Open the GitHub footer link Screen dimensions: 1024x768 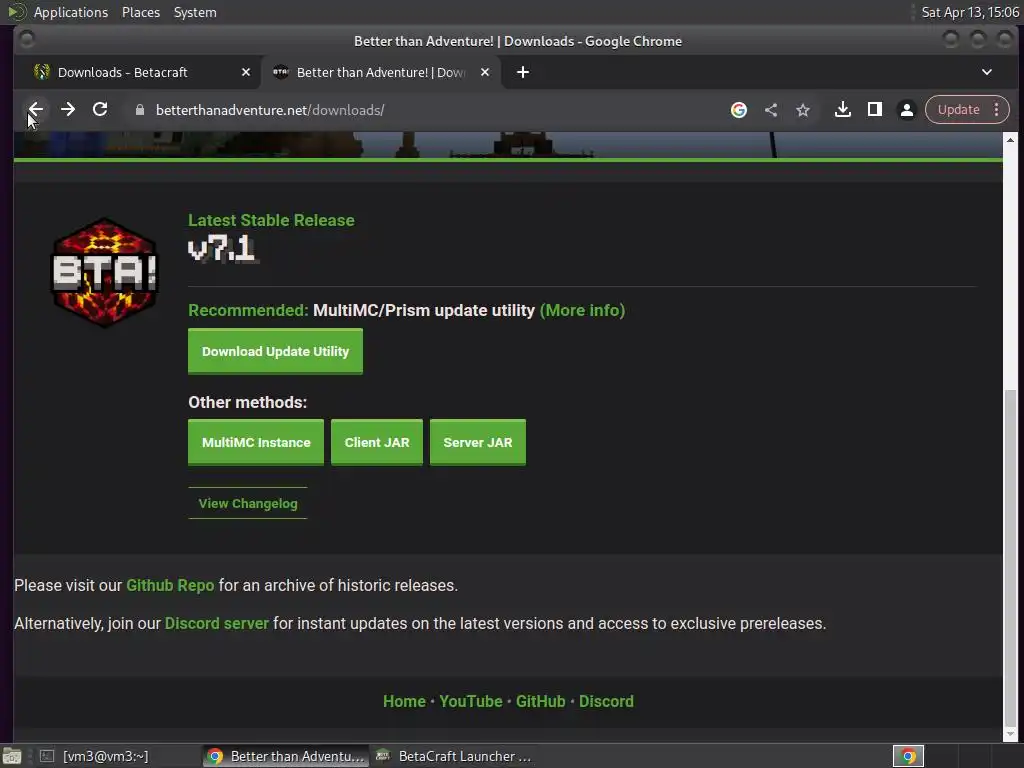click(x=540, y=701)
